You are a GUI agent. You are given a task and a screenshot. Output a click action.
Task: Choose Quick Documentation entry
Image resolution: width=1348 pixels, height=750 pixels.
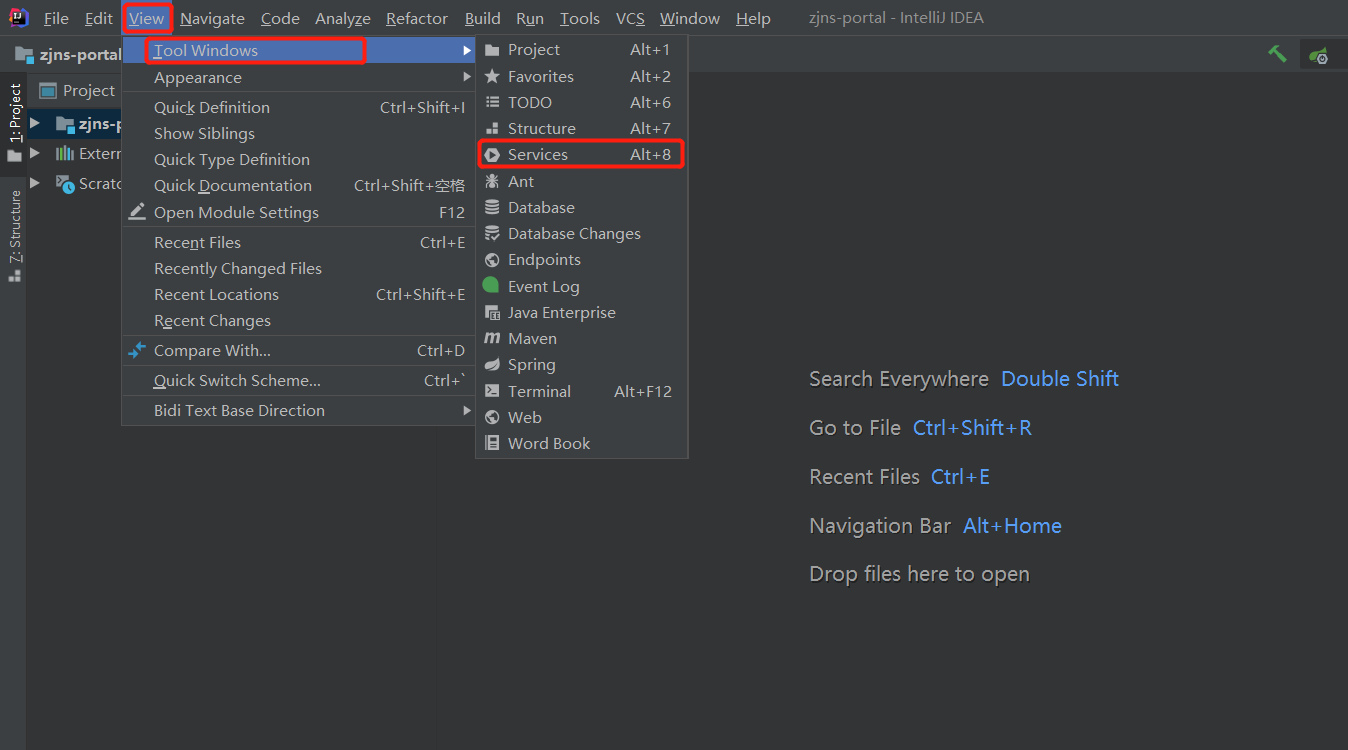(298, 185)
